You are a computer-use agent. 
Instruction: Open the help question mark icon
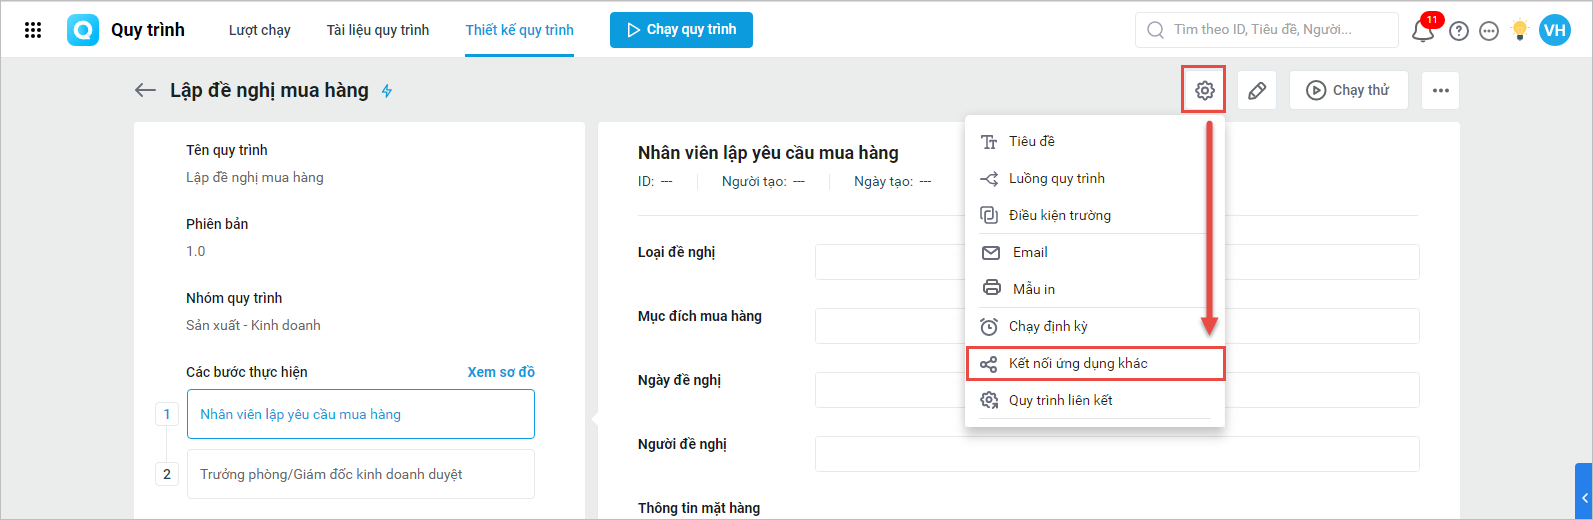tap(1459, 31)
